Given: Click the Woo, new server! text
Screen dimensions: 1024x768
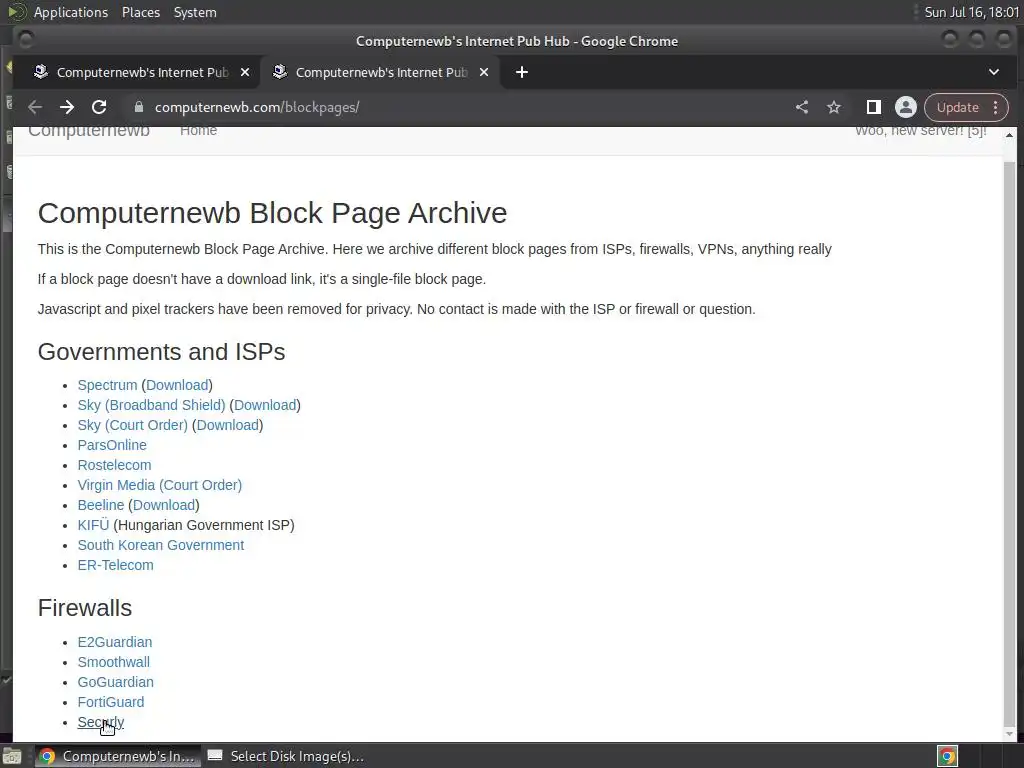Looking at the screenshot, I should (921, 131).
